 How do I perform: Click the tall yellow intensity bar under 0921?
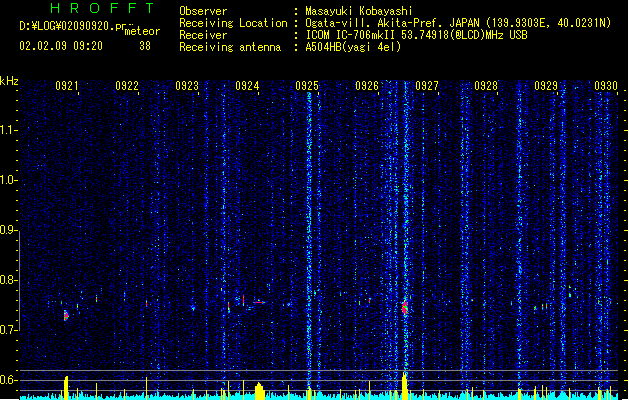click(x=66, y=388)
